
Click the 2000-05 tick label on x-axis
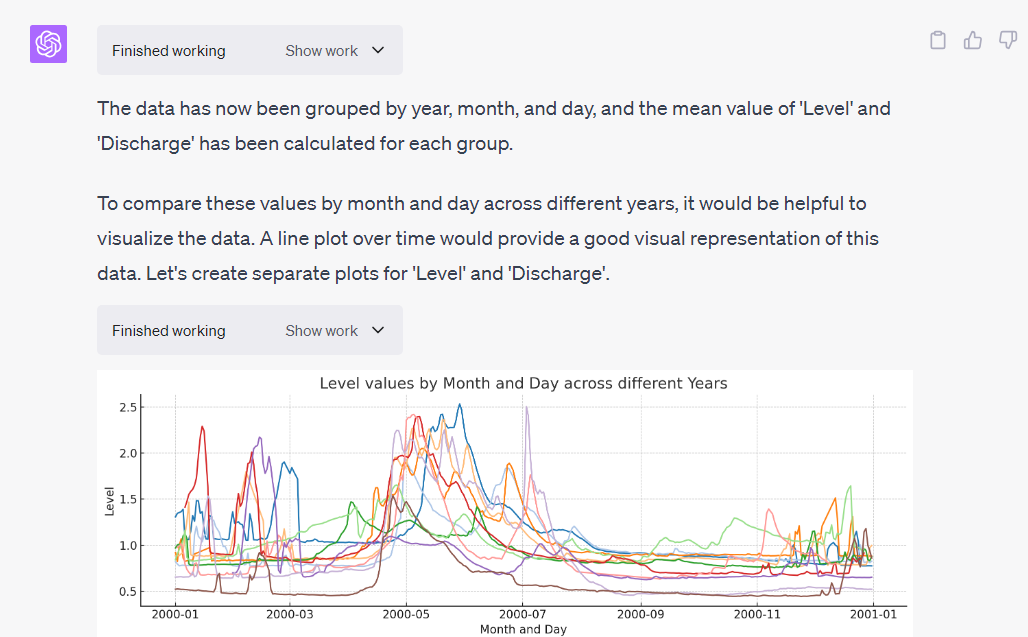[x=406, y=613]
